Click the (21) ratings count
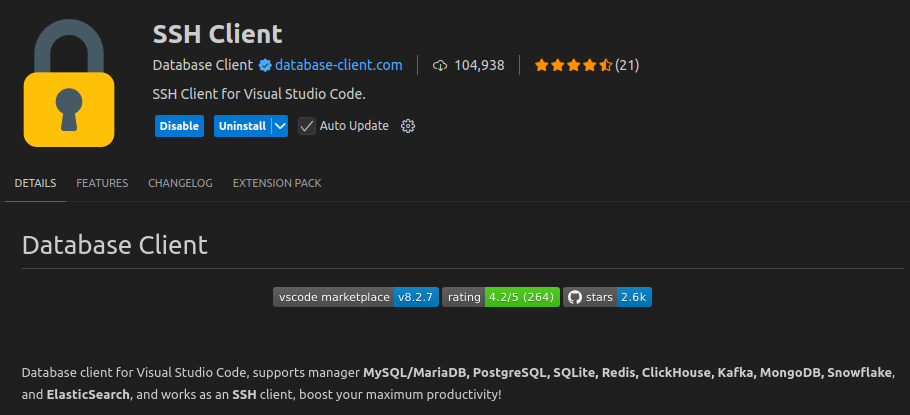Viewport: 910px width, 415px height. tap(627, 65)
